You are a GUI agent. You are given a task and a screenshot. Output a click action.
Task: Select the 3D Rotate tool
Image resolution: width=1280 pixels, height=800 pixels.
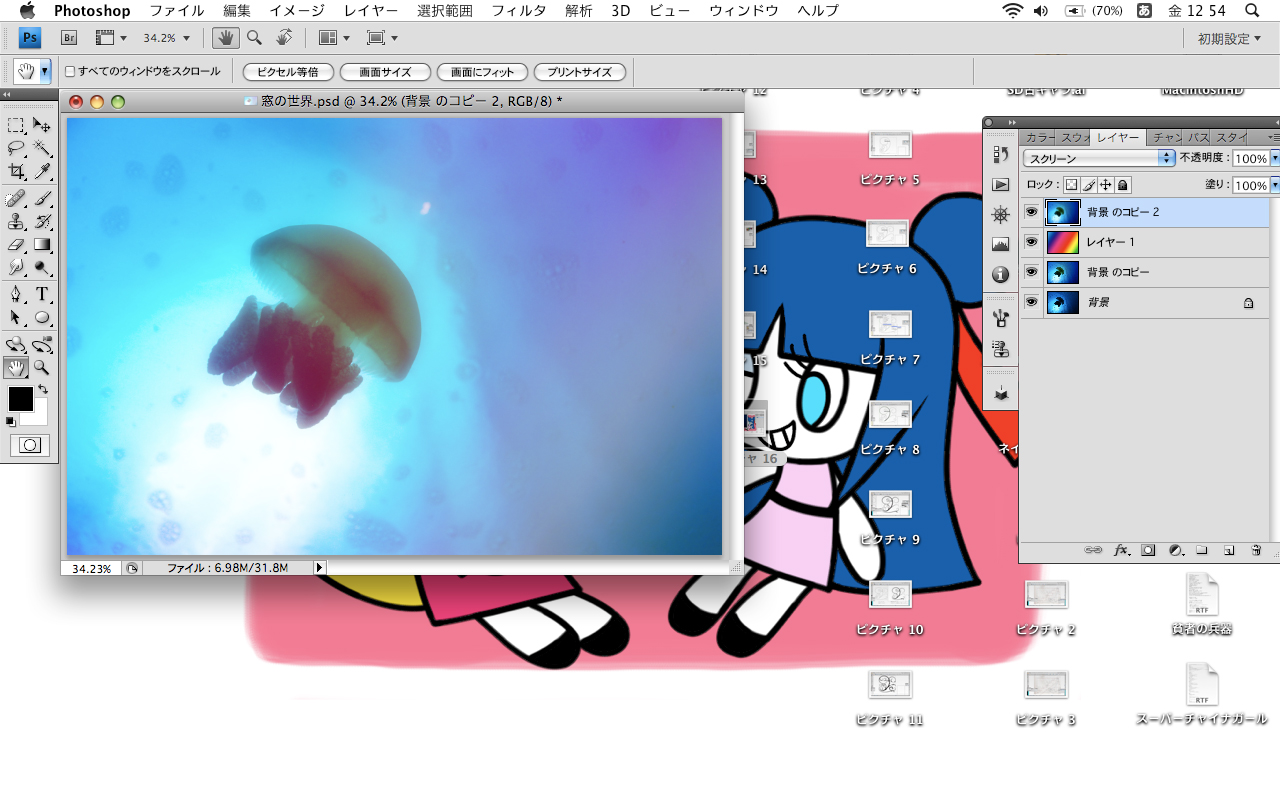tap(16, 345)
